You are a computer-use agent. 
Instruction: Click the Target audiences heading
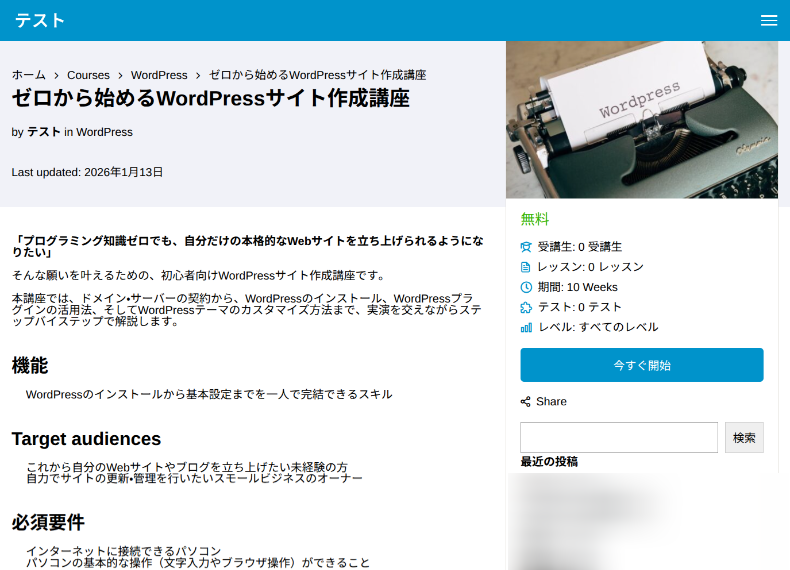click(x=86, y=439)
